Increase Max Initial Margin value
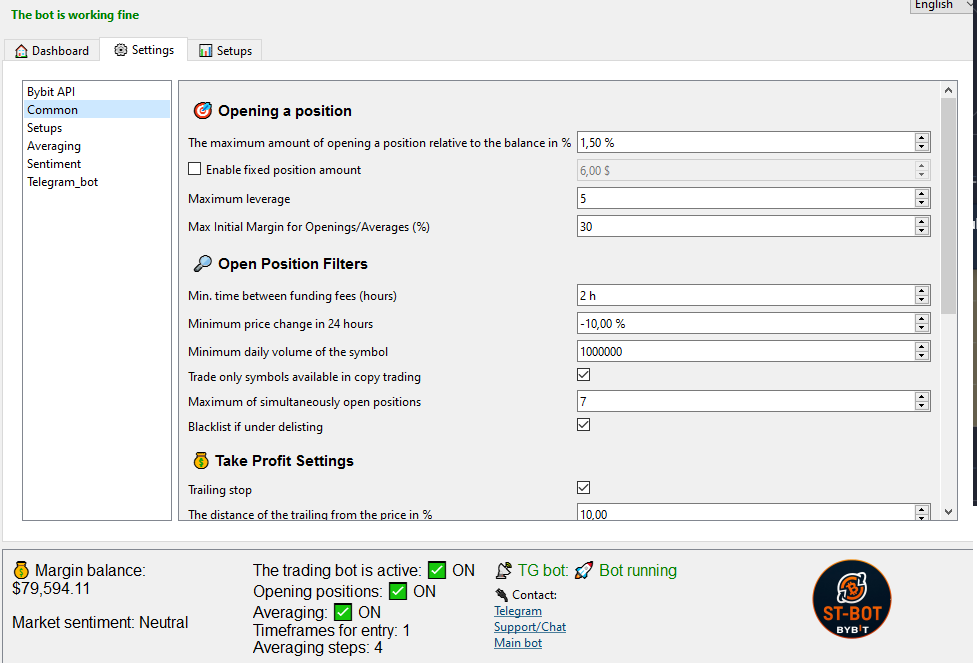Screen dimensions: 977x663 tap(922, 222)
